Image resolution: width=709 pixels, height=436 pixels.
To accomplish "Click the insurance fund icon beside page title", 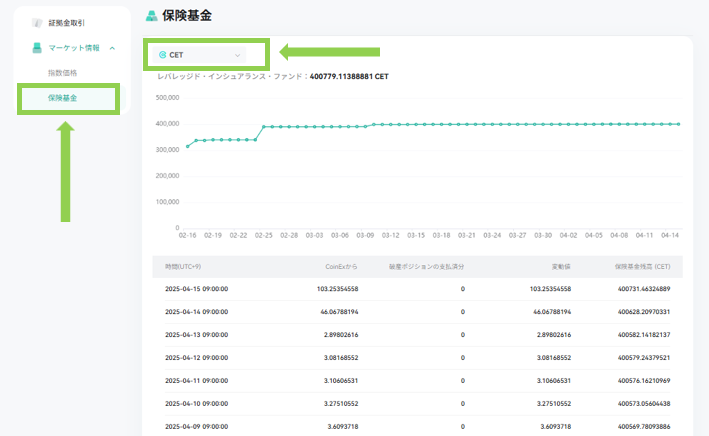I will point(151,16).
